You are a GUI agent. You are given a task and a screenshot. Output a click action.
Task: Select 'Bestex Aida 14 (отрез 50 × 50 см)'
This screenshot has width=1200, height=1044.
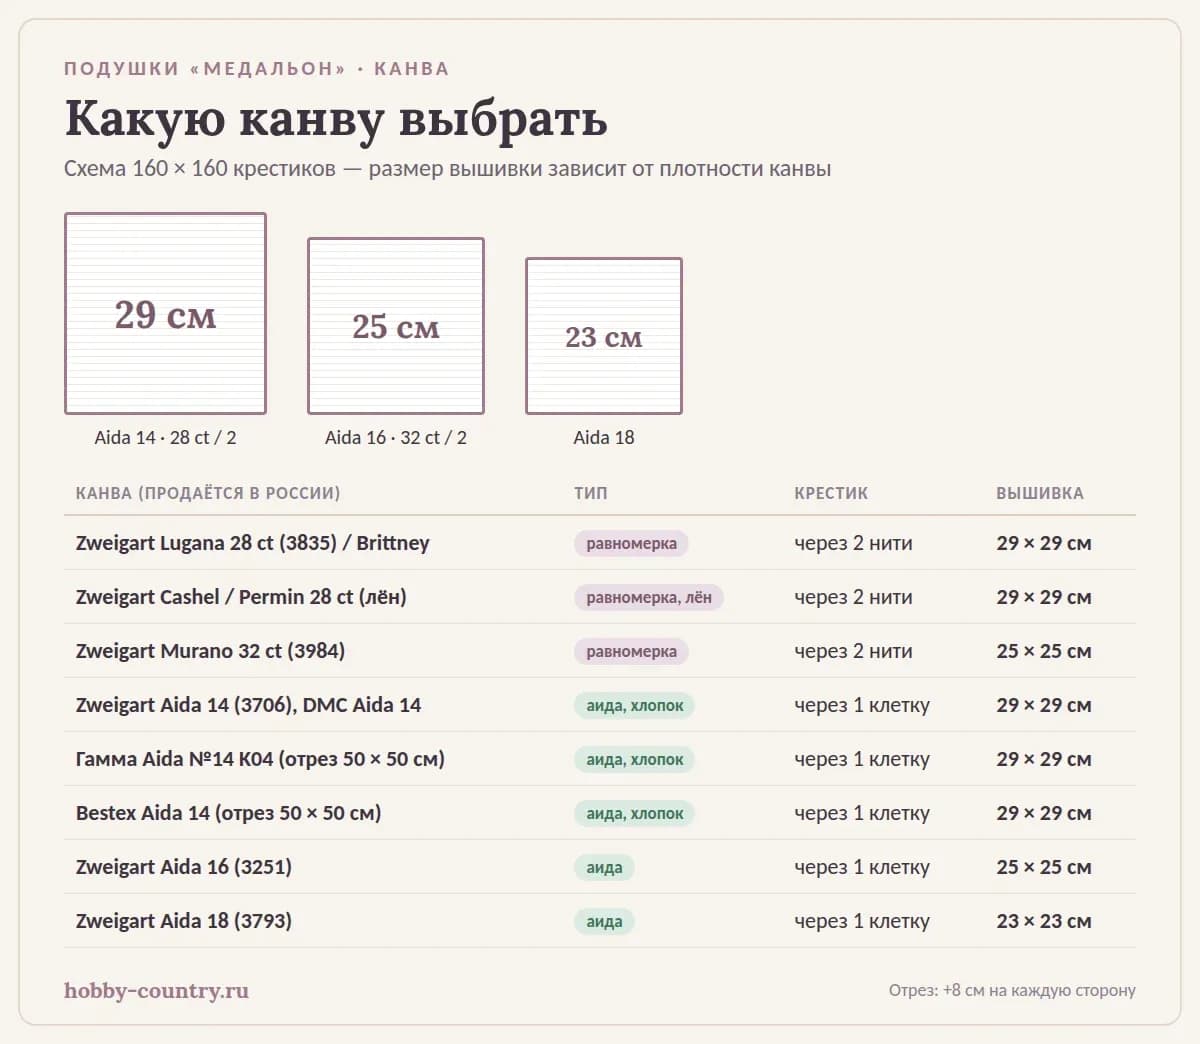[x=228, y=813]
